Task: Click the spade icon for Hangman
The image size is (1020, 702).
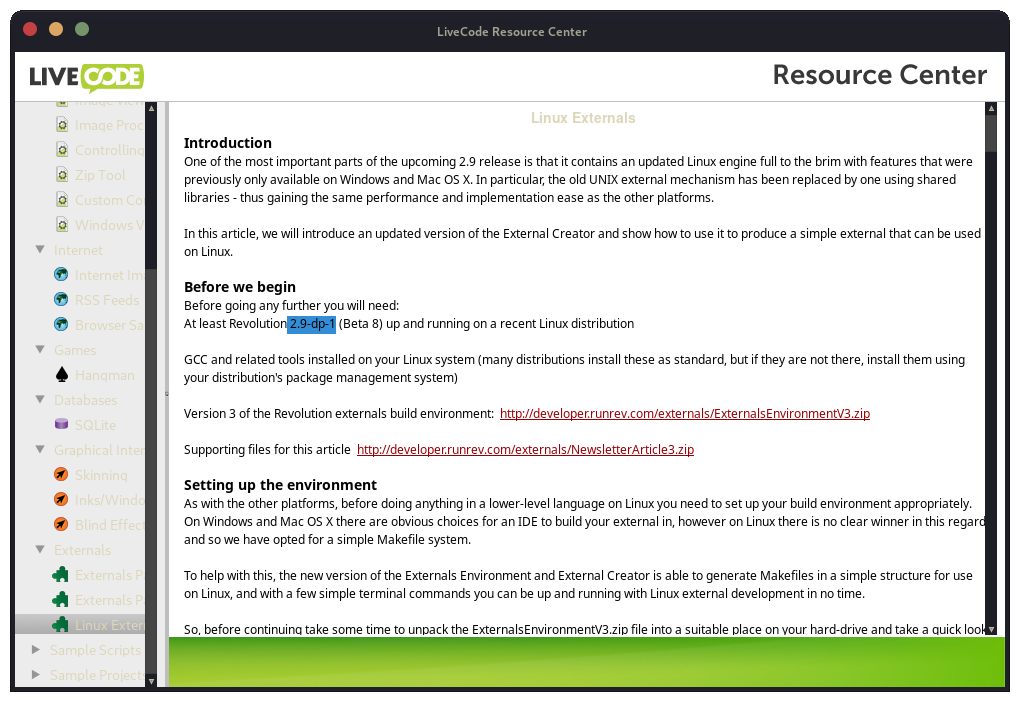Action: (62, 375)
